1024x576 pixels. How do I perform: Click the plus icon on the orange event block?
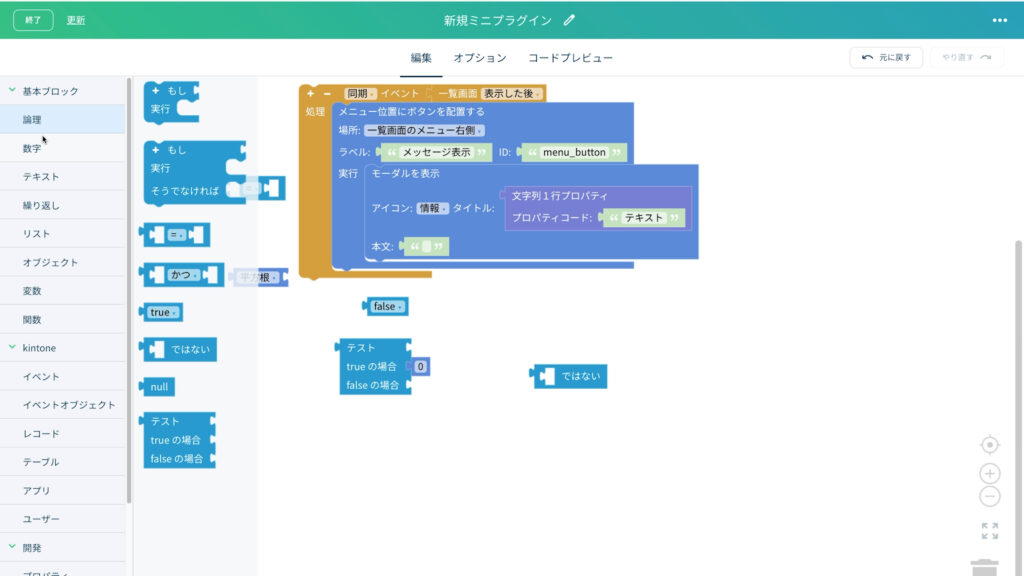click(x=311, y=91)
